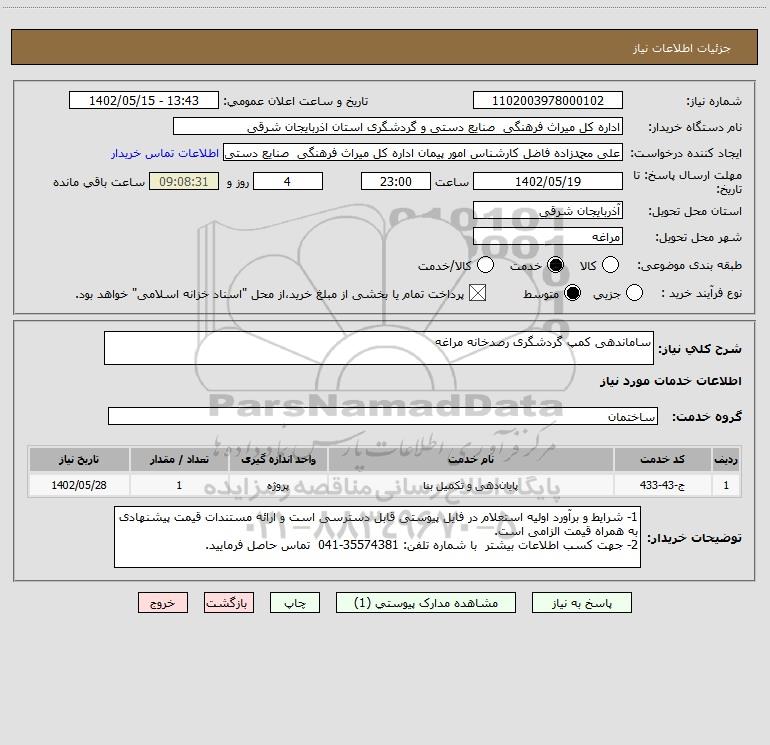
Task: Click the ردیف column header
Action: tap(726, 459)
